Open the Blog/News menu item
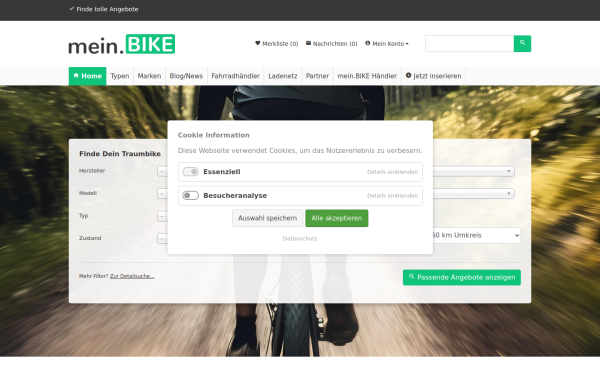Image resolution: width=600 pixels, height=375 pixels. point(186,76)
